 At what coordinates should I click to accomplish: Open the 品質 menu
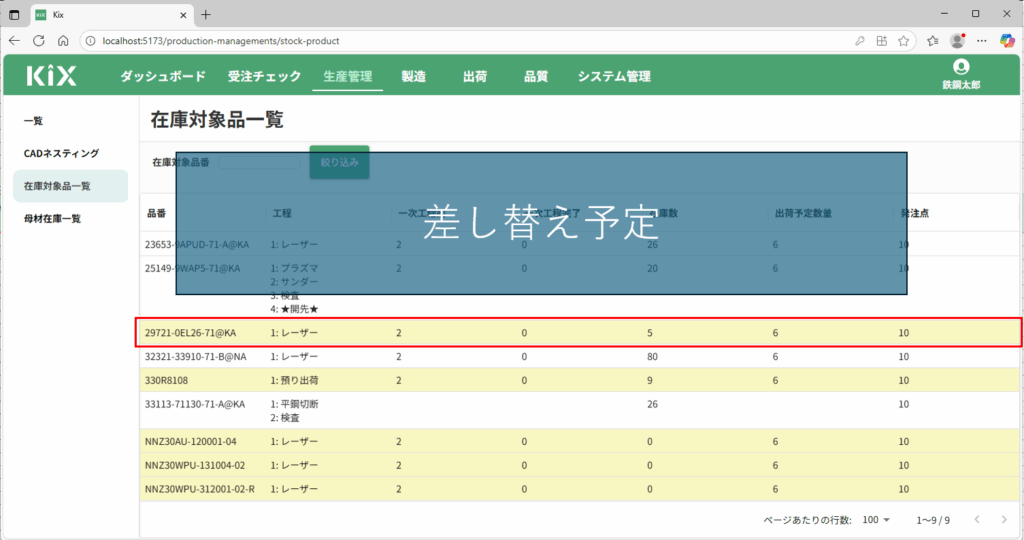536,76
